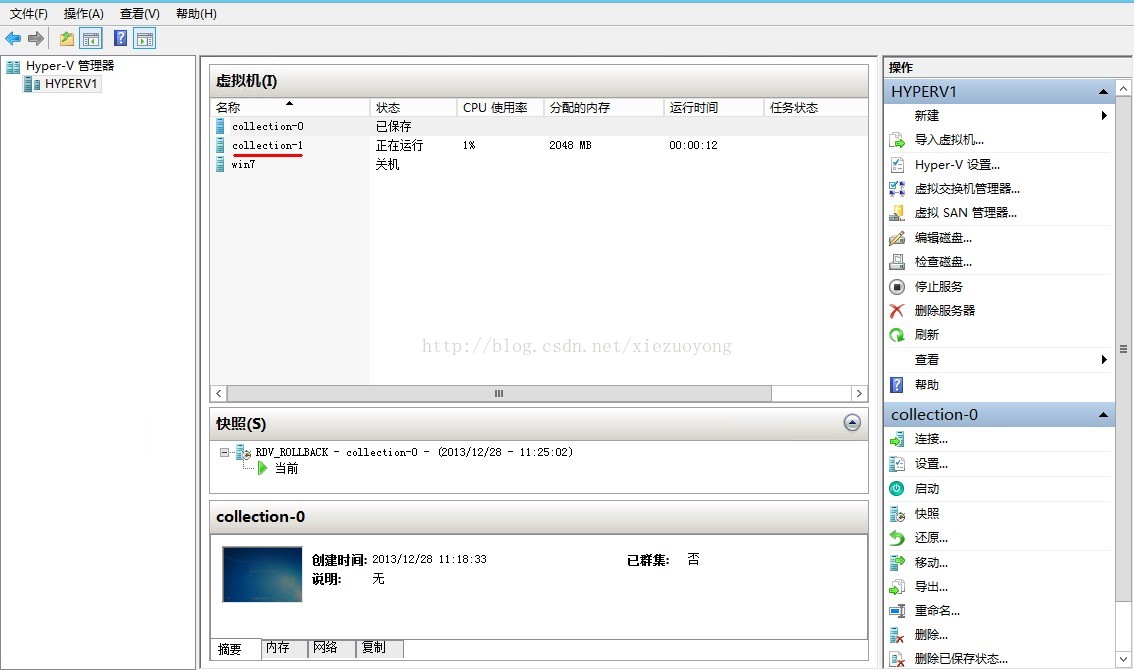Open the virtual switch manager icon (虚拟交换机管理器)
Screen dimensions: 1134x670
(x=897, y=189)
